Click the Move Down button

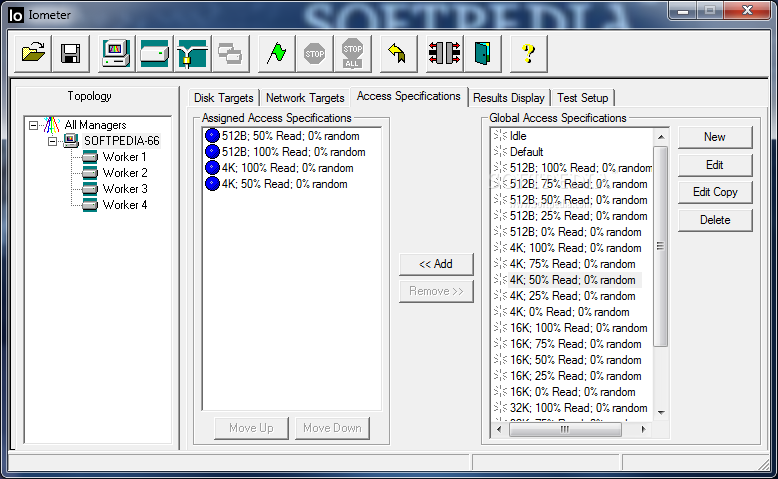tap(332, 428)
